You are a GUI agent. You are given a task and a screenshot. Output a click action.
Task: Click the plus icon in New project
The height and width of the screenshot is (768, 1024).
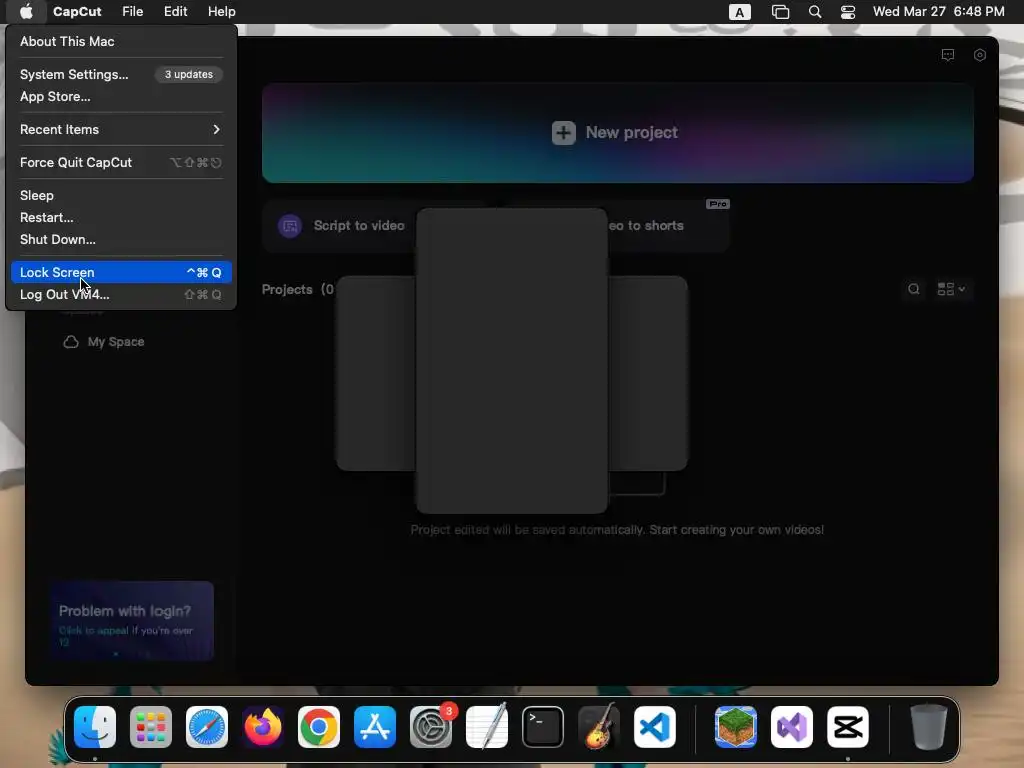click(x=564, y=133)
